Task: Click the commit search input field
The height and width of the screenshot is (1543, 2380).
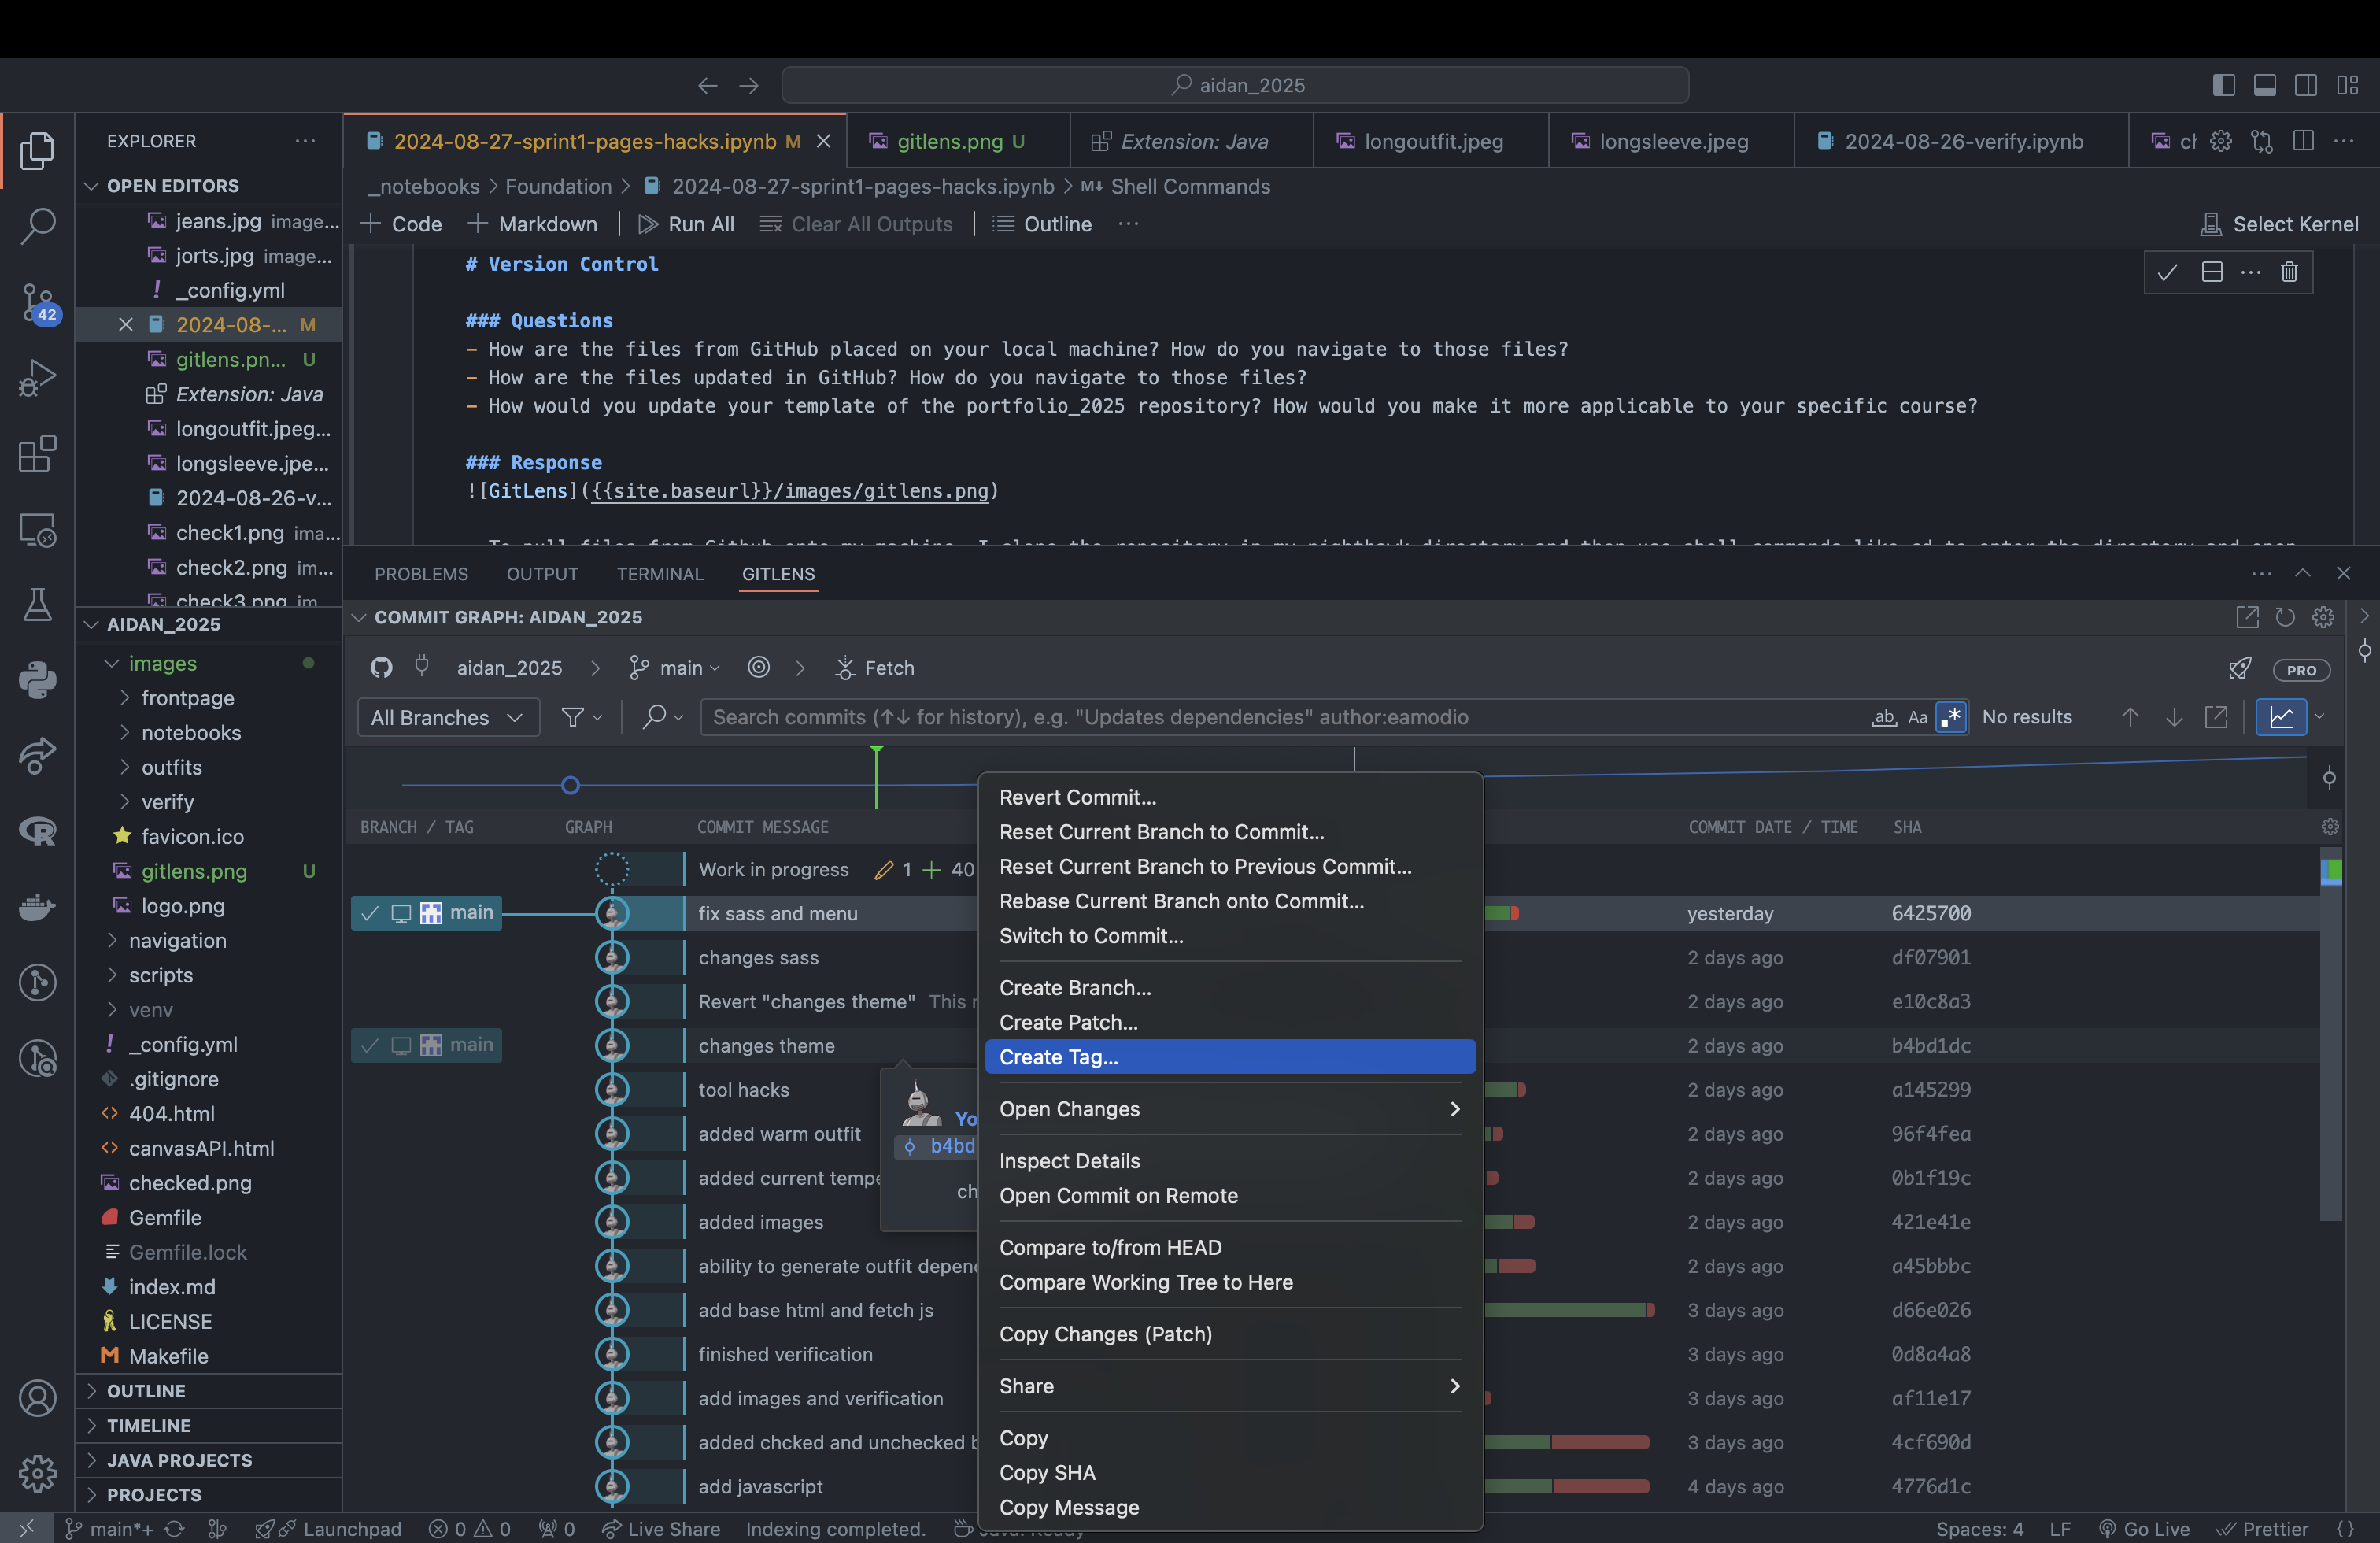Action: 1285,717
